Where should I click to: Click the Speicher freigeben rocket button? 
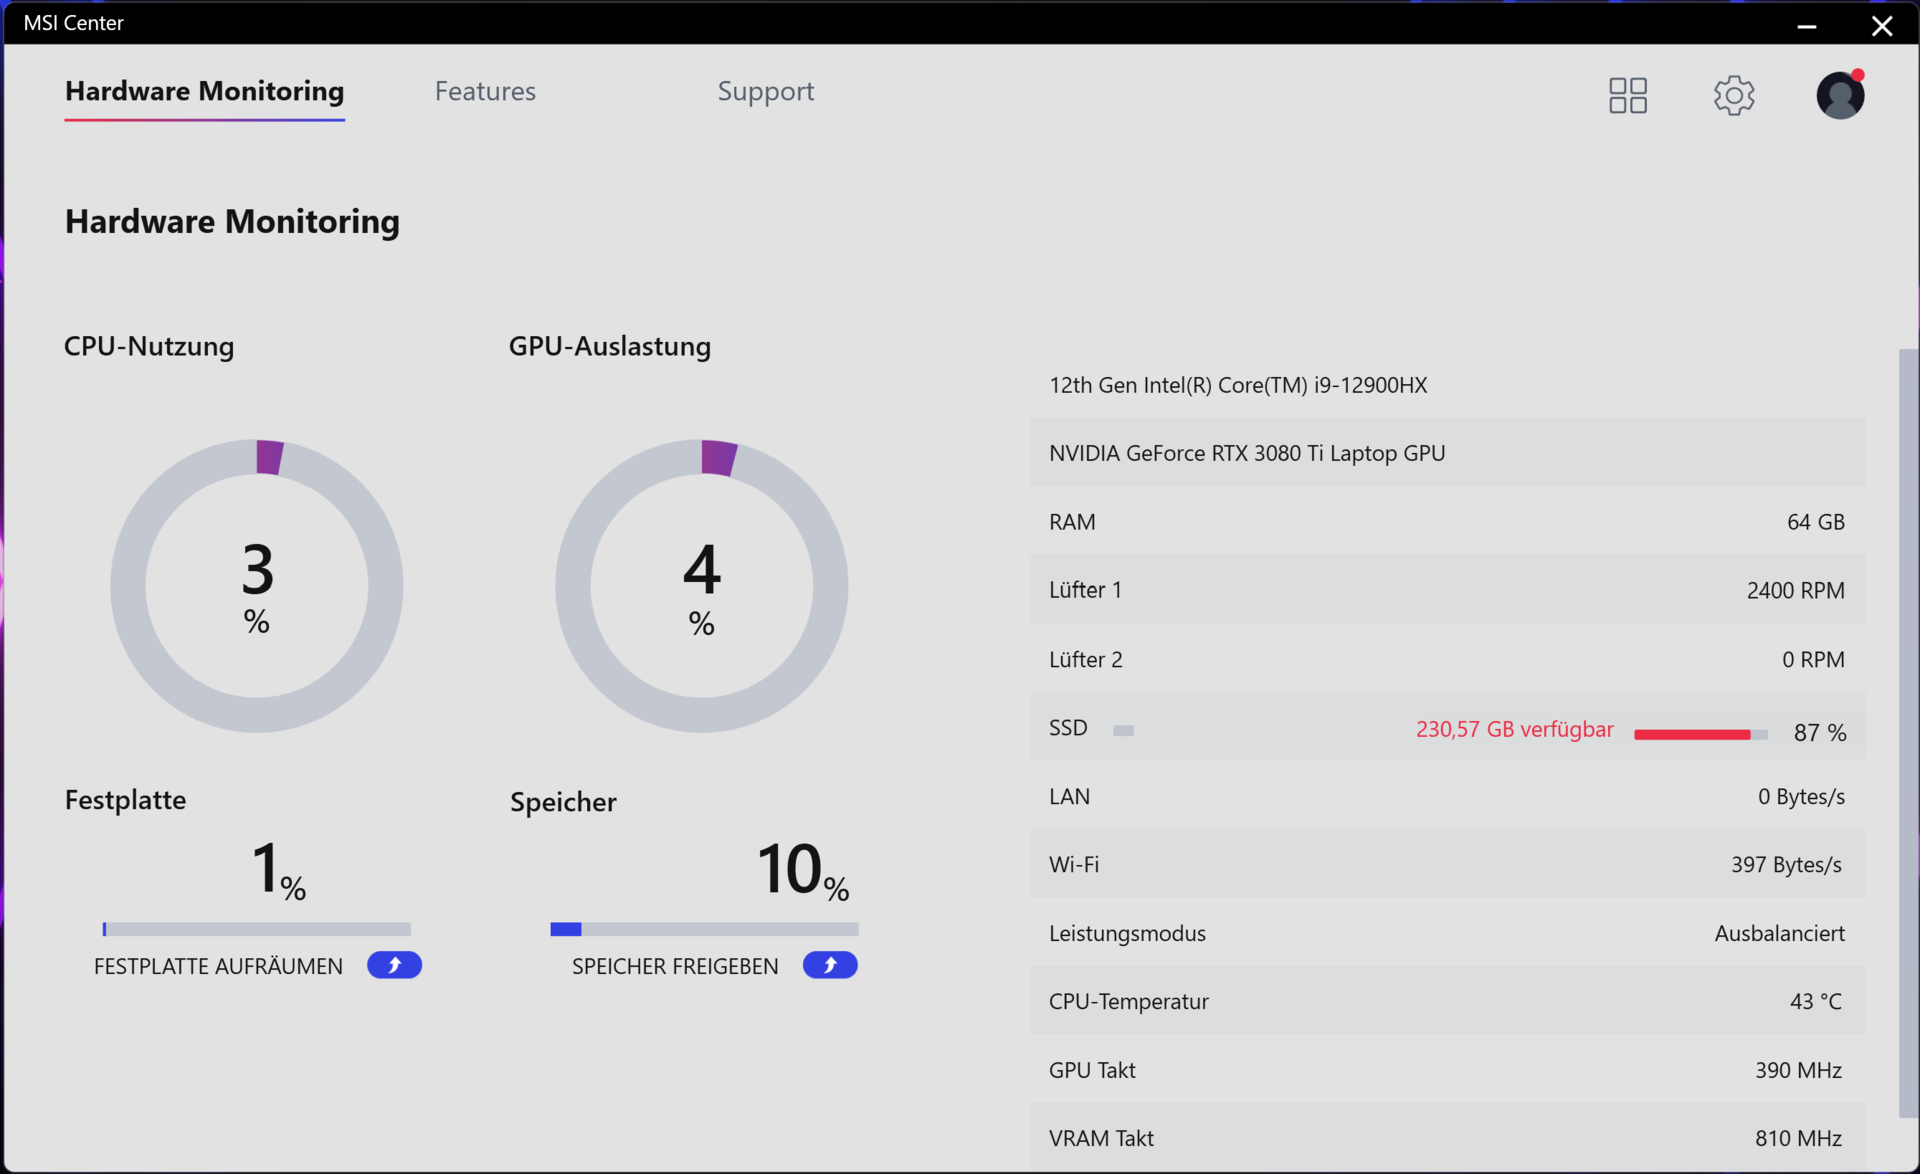(829, 965)
